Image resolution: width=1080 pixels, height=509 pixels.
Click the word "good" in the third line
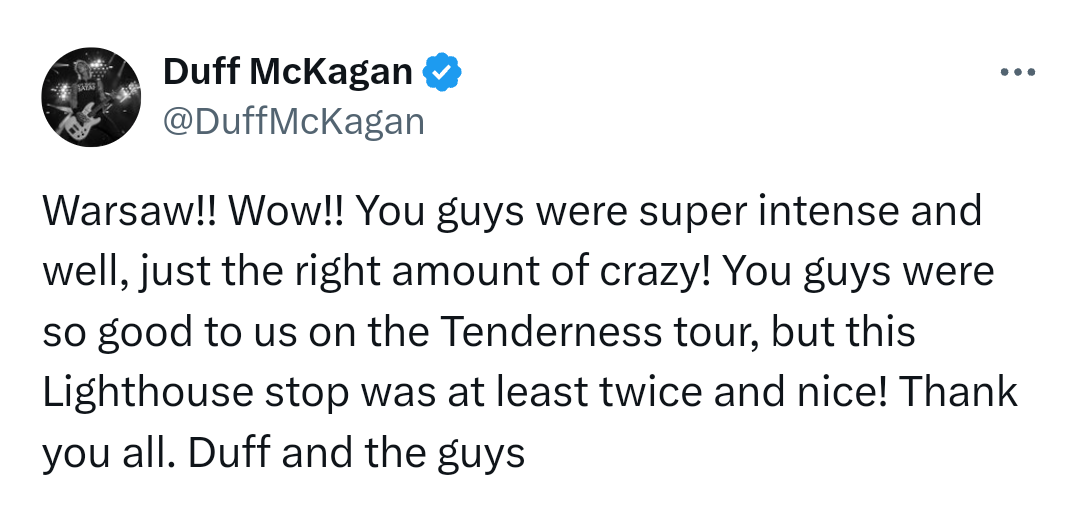[144, 332]
